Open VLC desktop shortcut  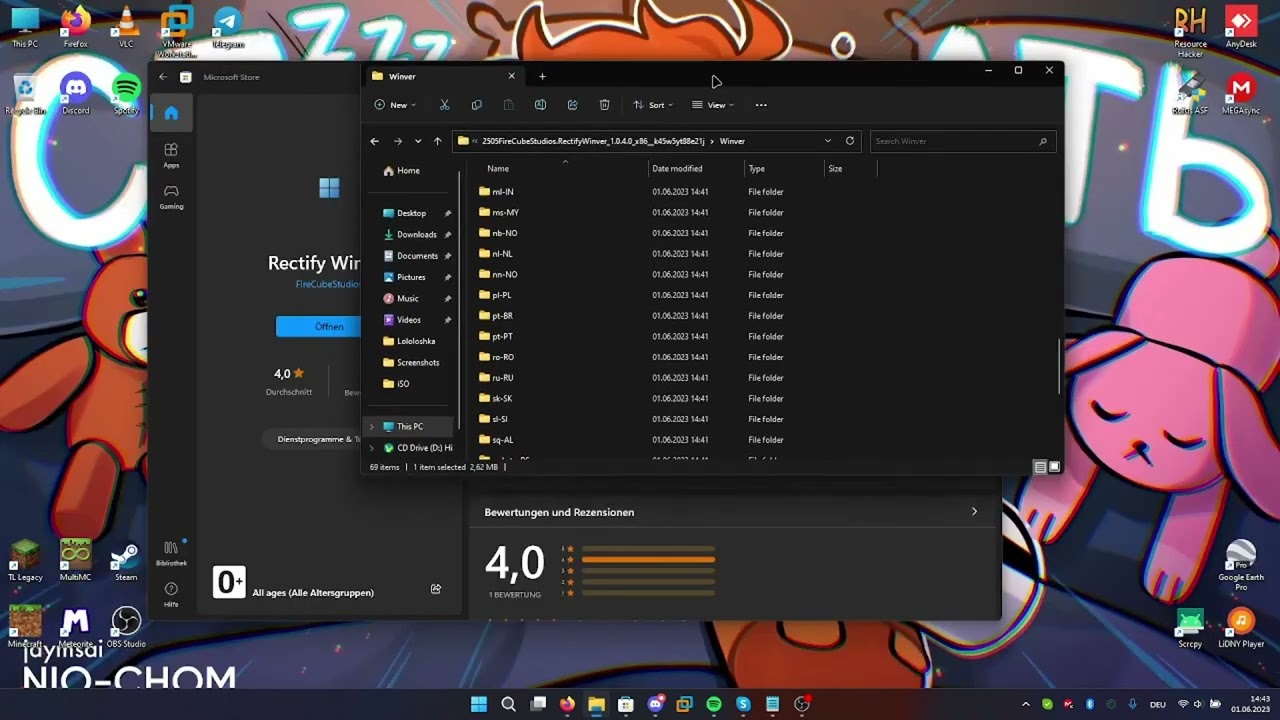[x=126, y=27]
